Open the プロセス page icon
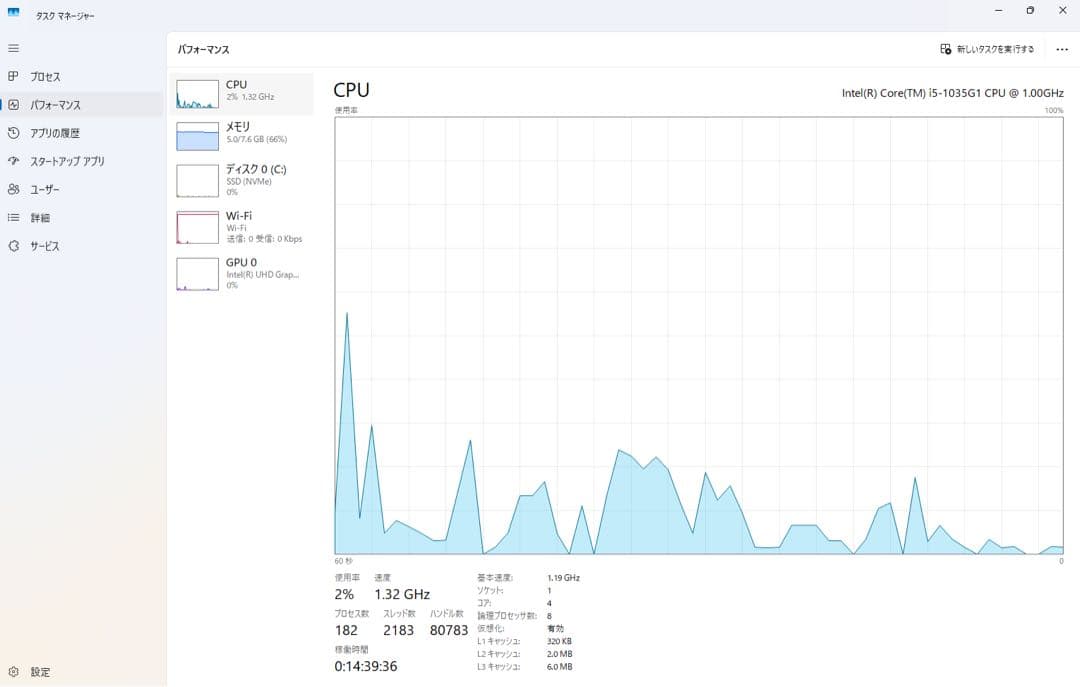Screen dimensions: 1080x687 [x=13, y=76]
